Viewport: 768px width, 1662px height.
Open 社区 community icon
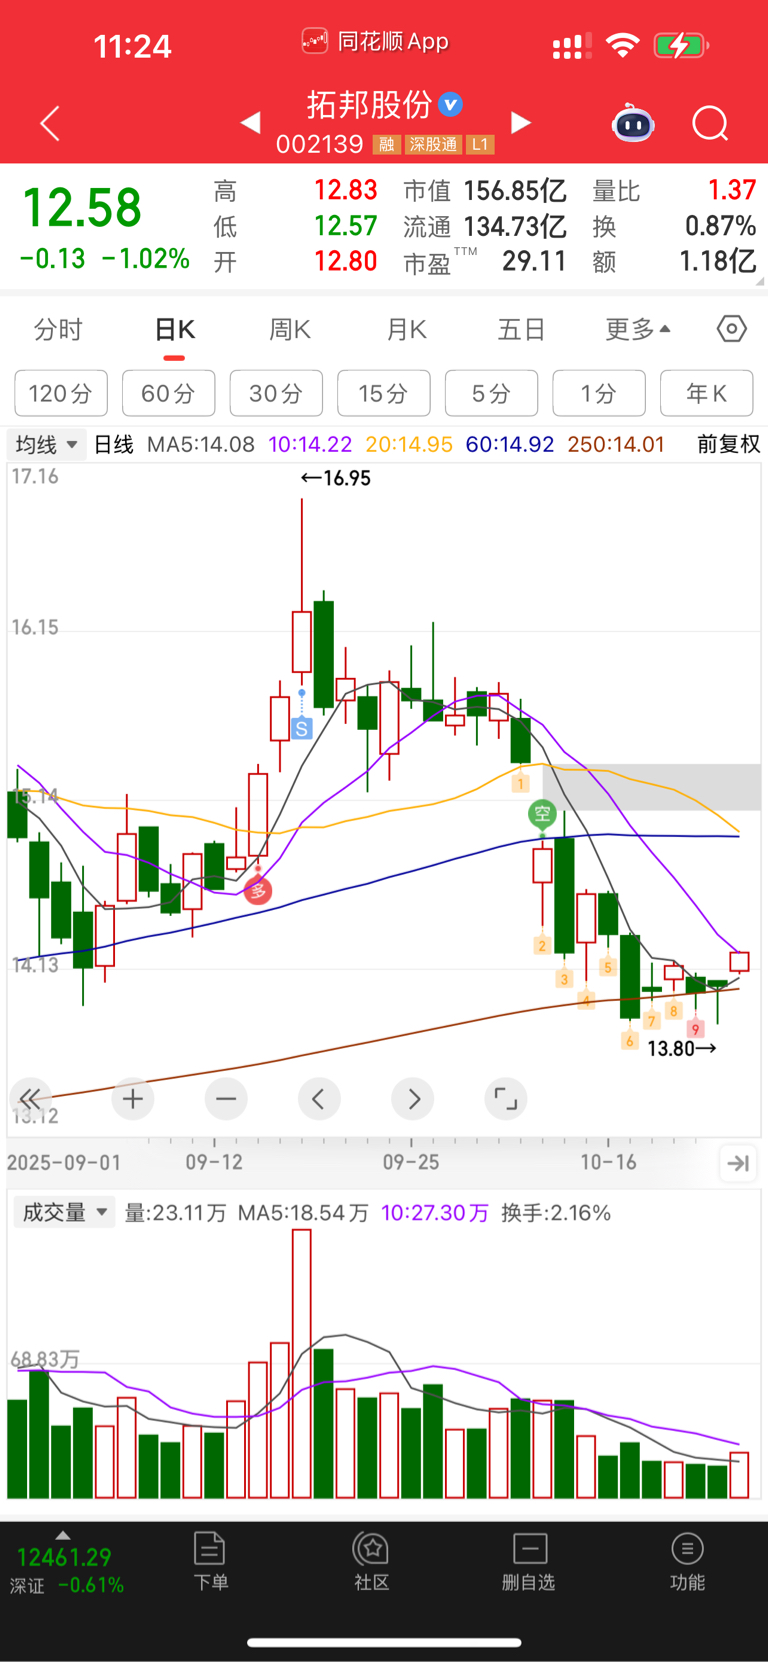pyautogui.click(x=371, y=1560)
